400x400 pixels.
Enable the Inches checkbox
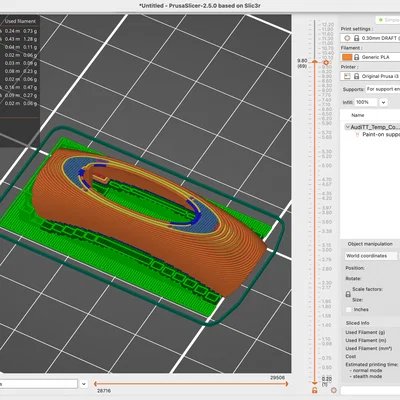(x=349, y=310)
